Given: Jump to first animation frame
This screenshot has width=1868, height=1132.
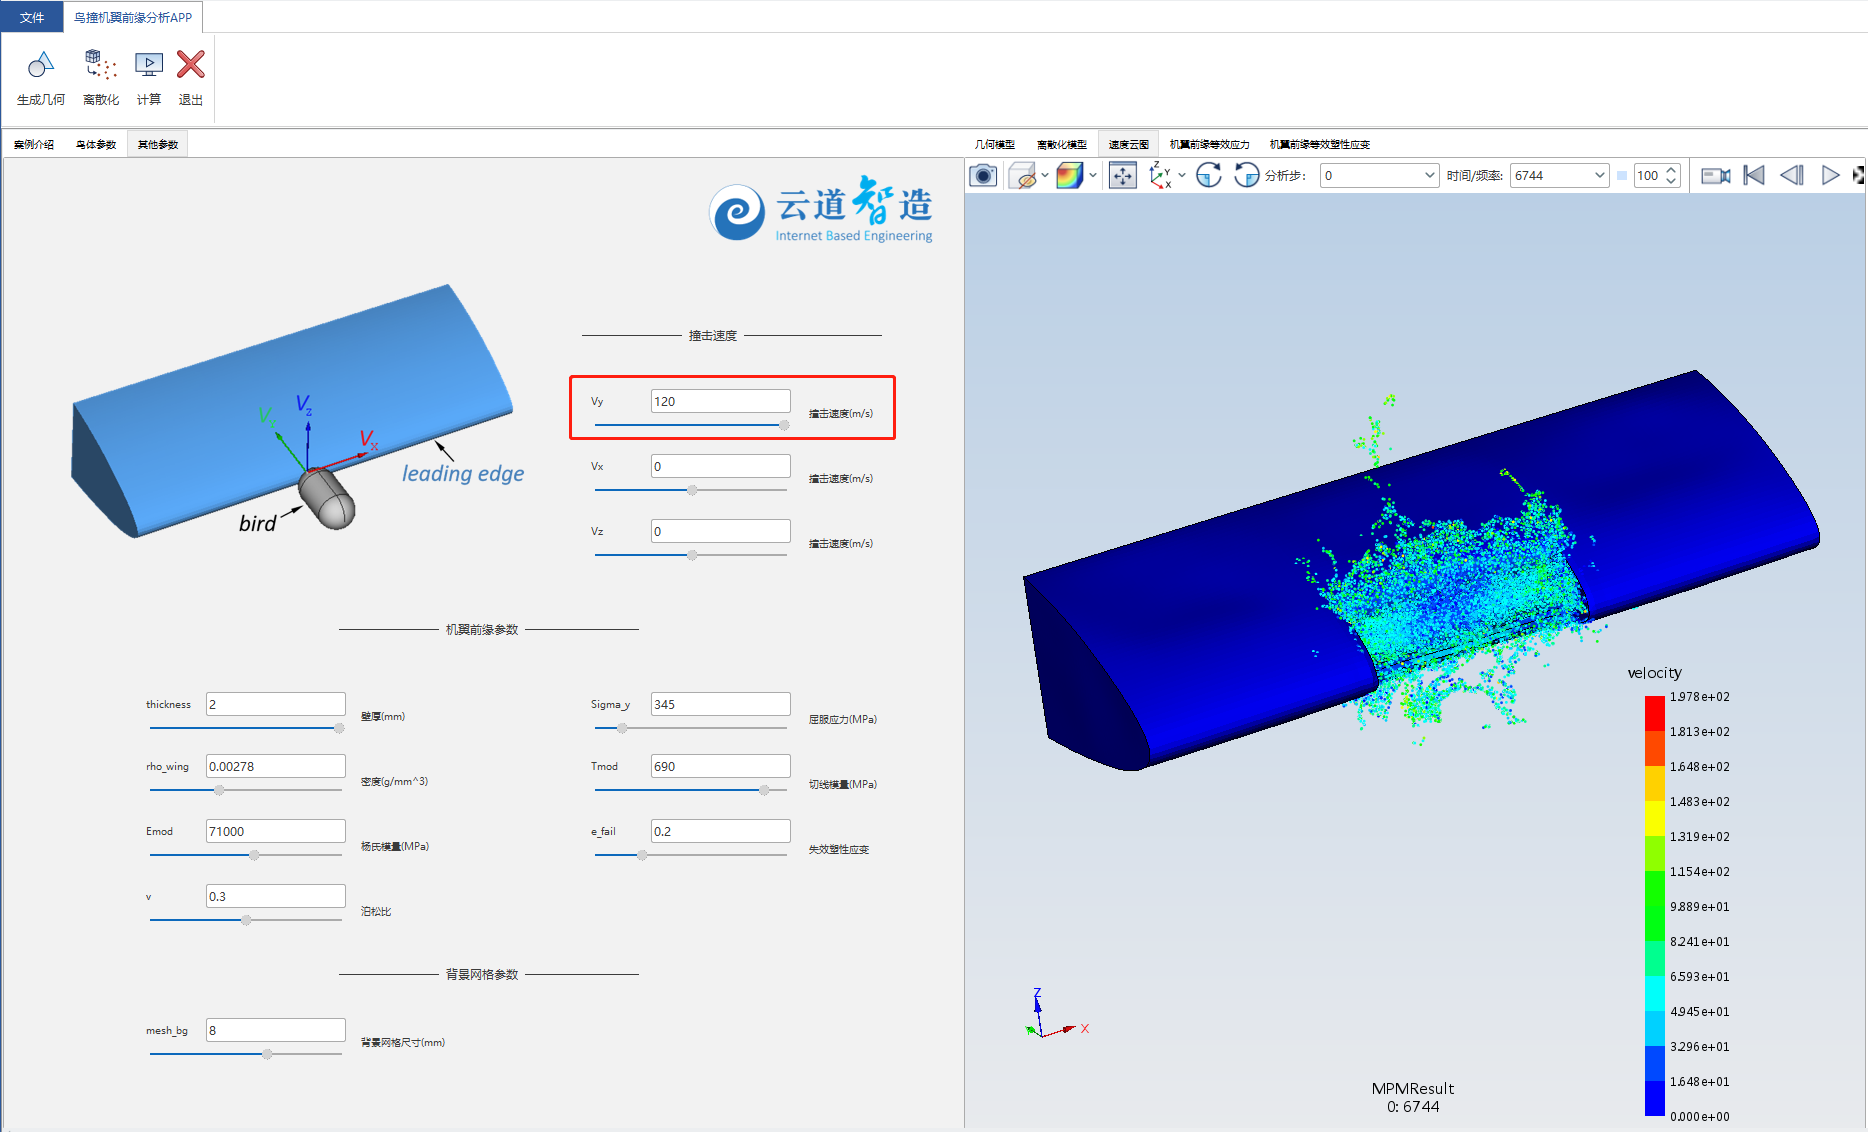Looking at the screenshot, I should click(x=1754, y=176).
